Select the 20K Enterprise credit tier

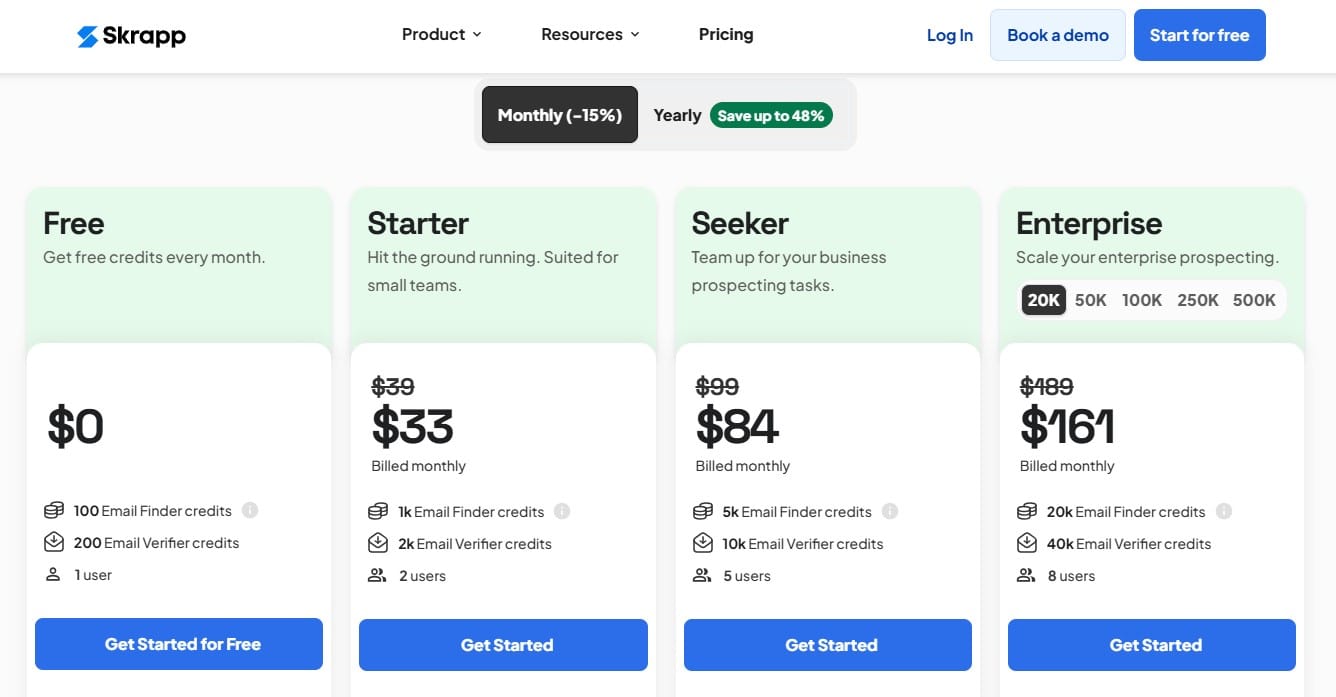tap(1044, 300)
